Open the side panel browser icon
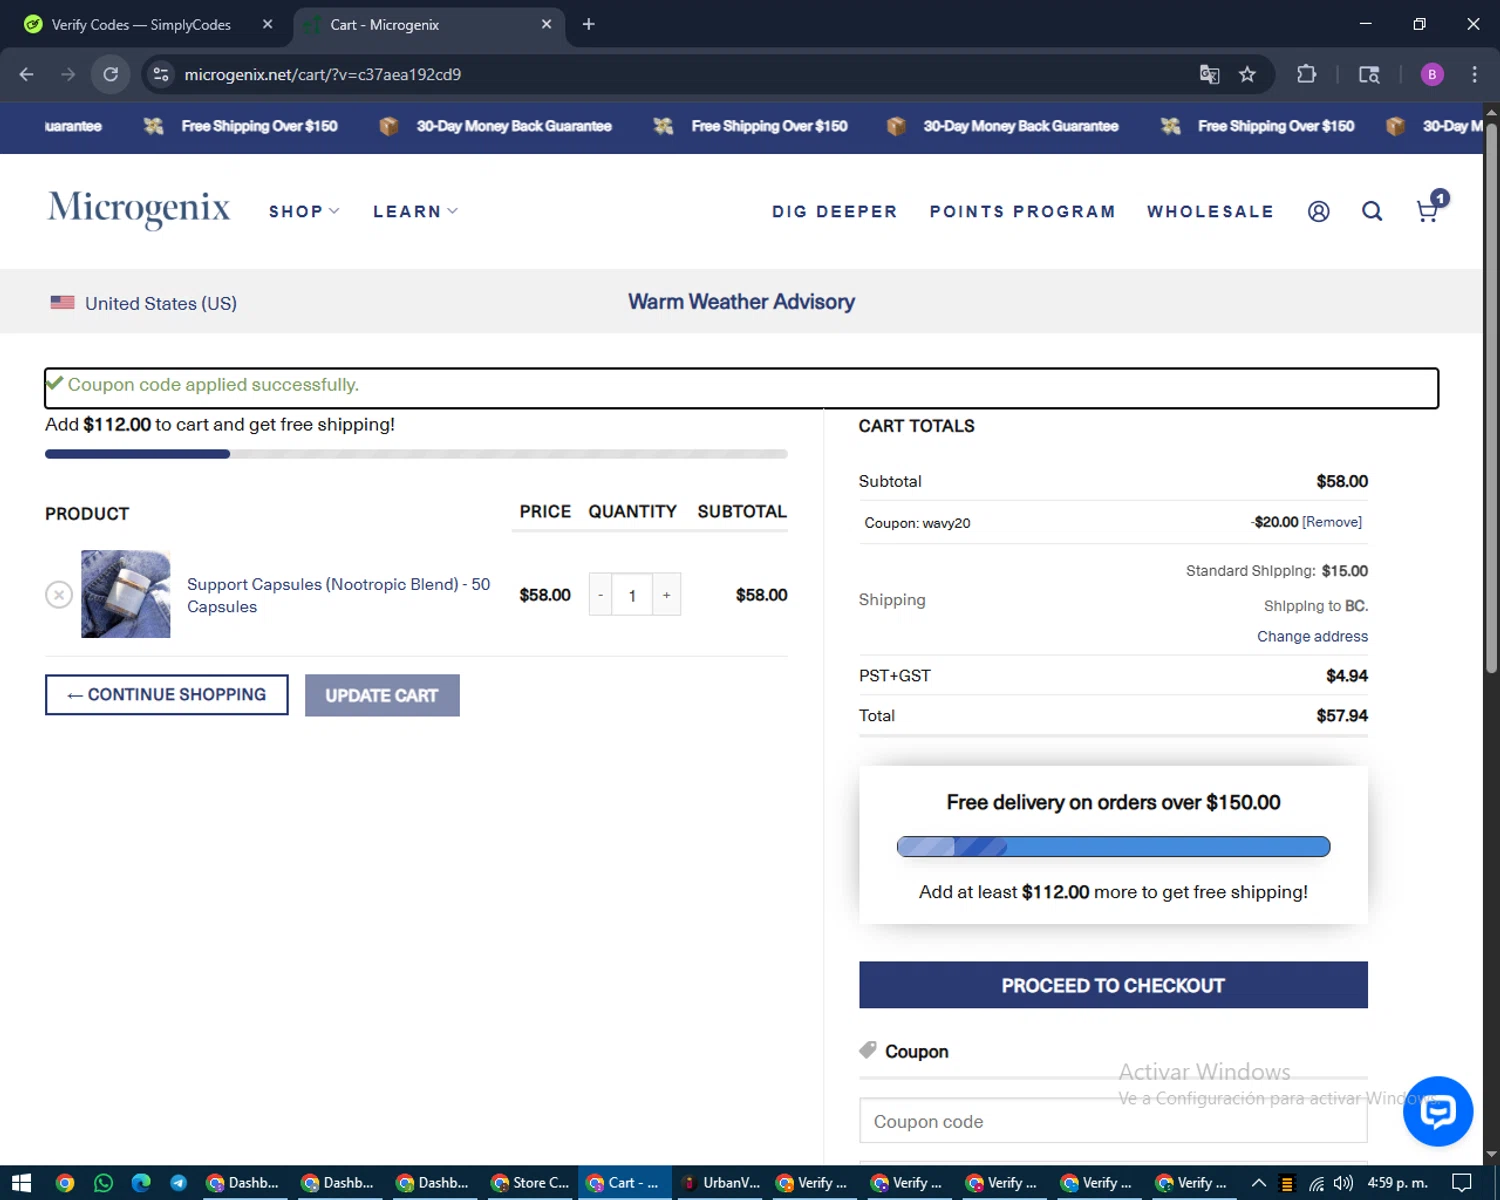Image resolution: width=1500 pixels, height=1200 pixels. click(x=1369, y=74)
